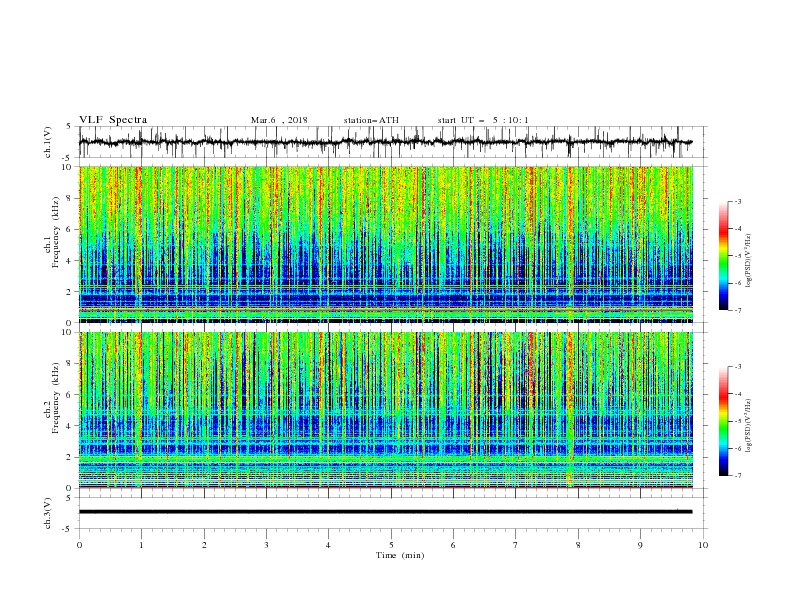Select the ch.1 "Frequency (kHz)" axis label
Viewport: 792px width, 612px height.
[56, 232]
